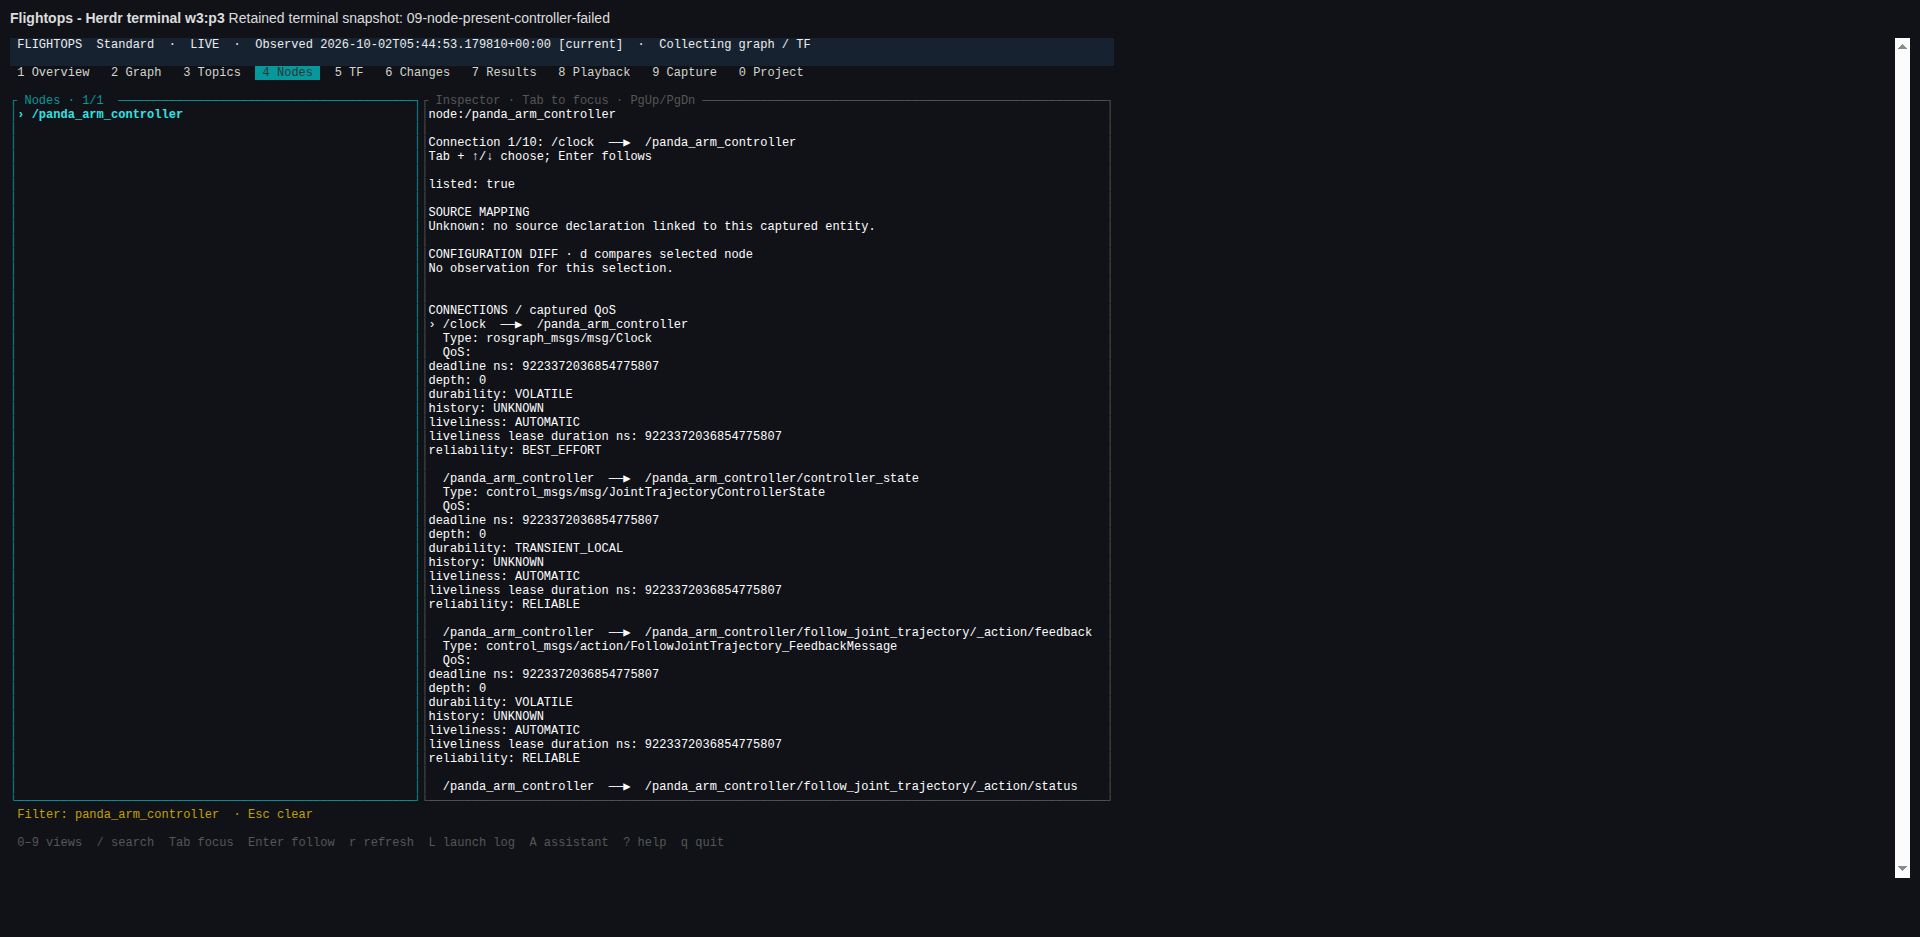The height and width of the screenshot is (937, 1920).
Task: Click 'No observation for this selection.'
Action: click(x=551, y=268)
